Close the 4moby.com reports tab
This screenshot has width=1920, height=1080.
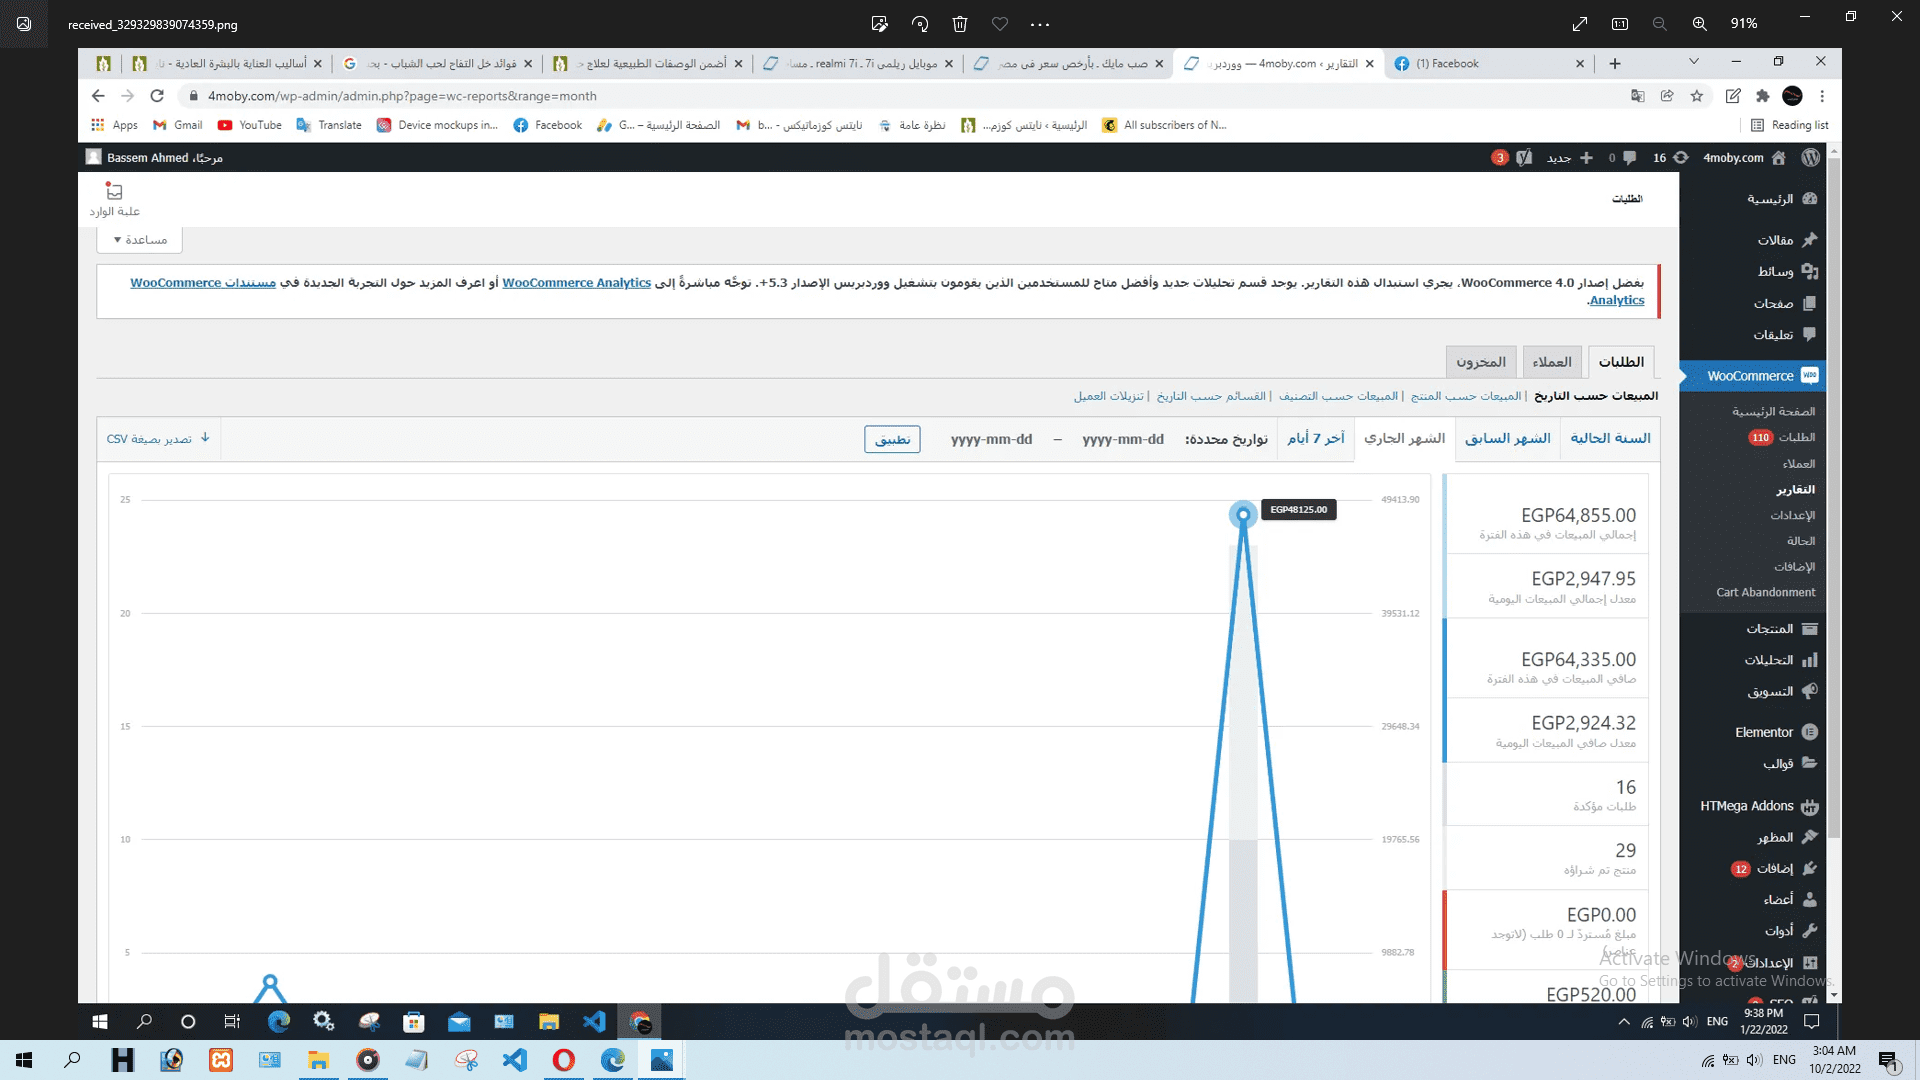(1369, 63)
